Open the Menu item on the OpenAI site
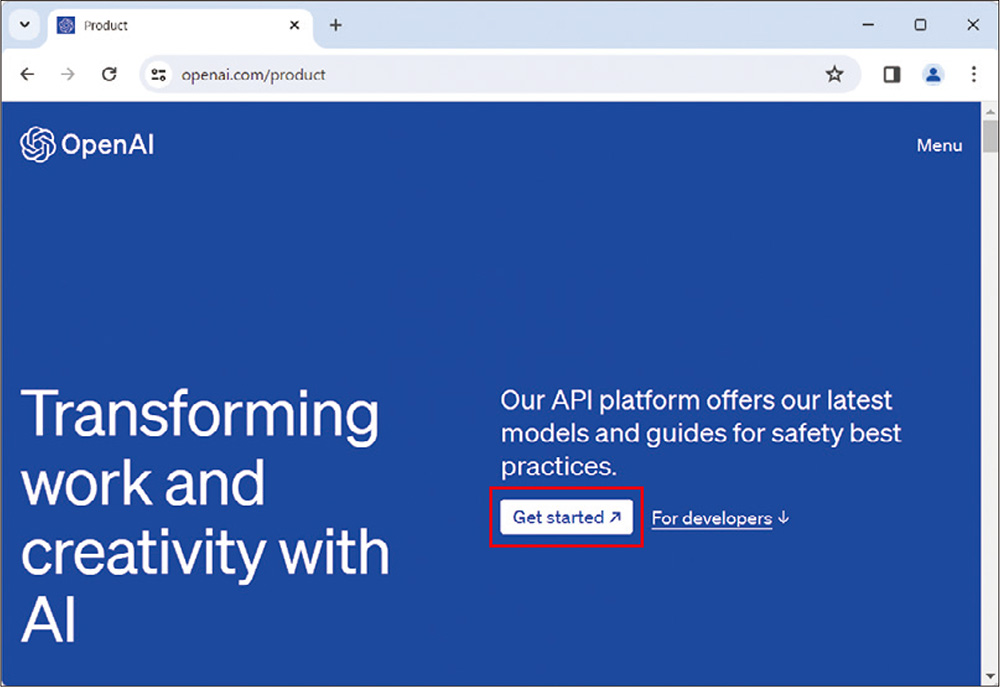The width and height of the screenshot is (1000, 687). [939, 145]
